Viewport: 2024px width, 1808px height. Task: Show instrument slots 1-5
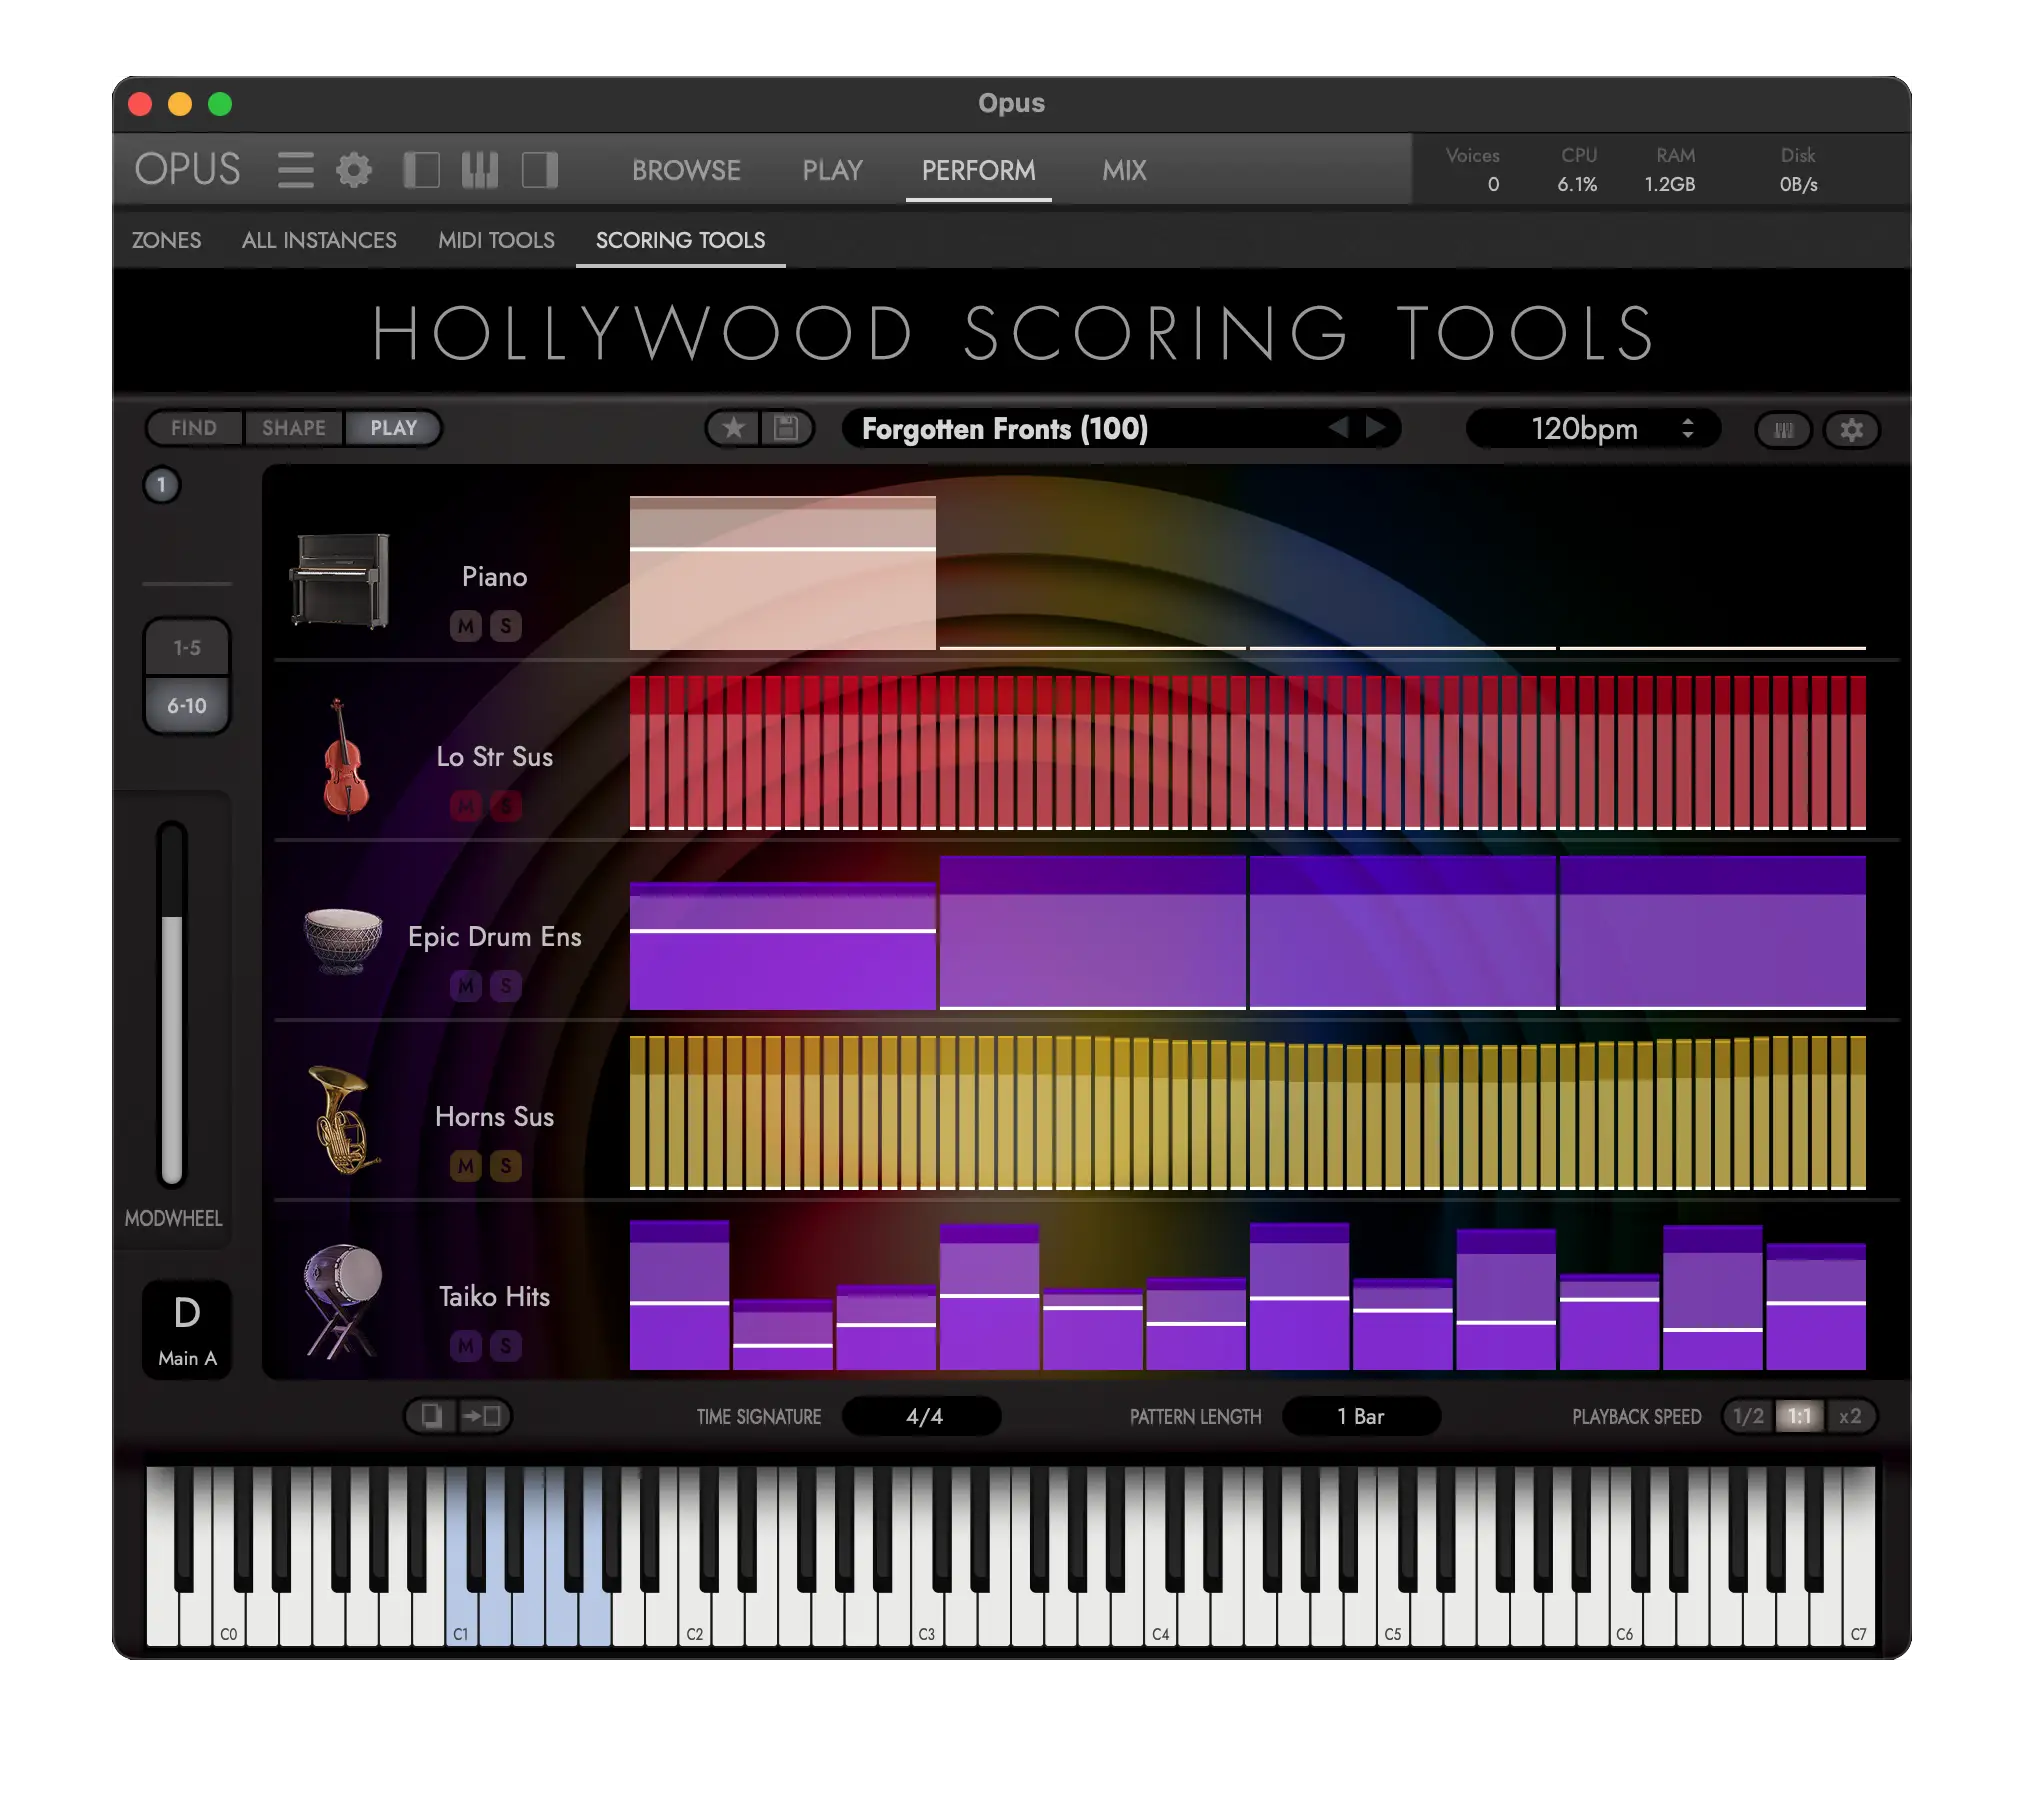tap(187, 648)
